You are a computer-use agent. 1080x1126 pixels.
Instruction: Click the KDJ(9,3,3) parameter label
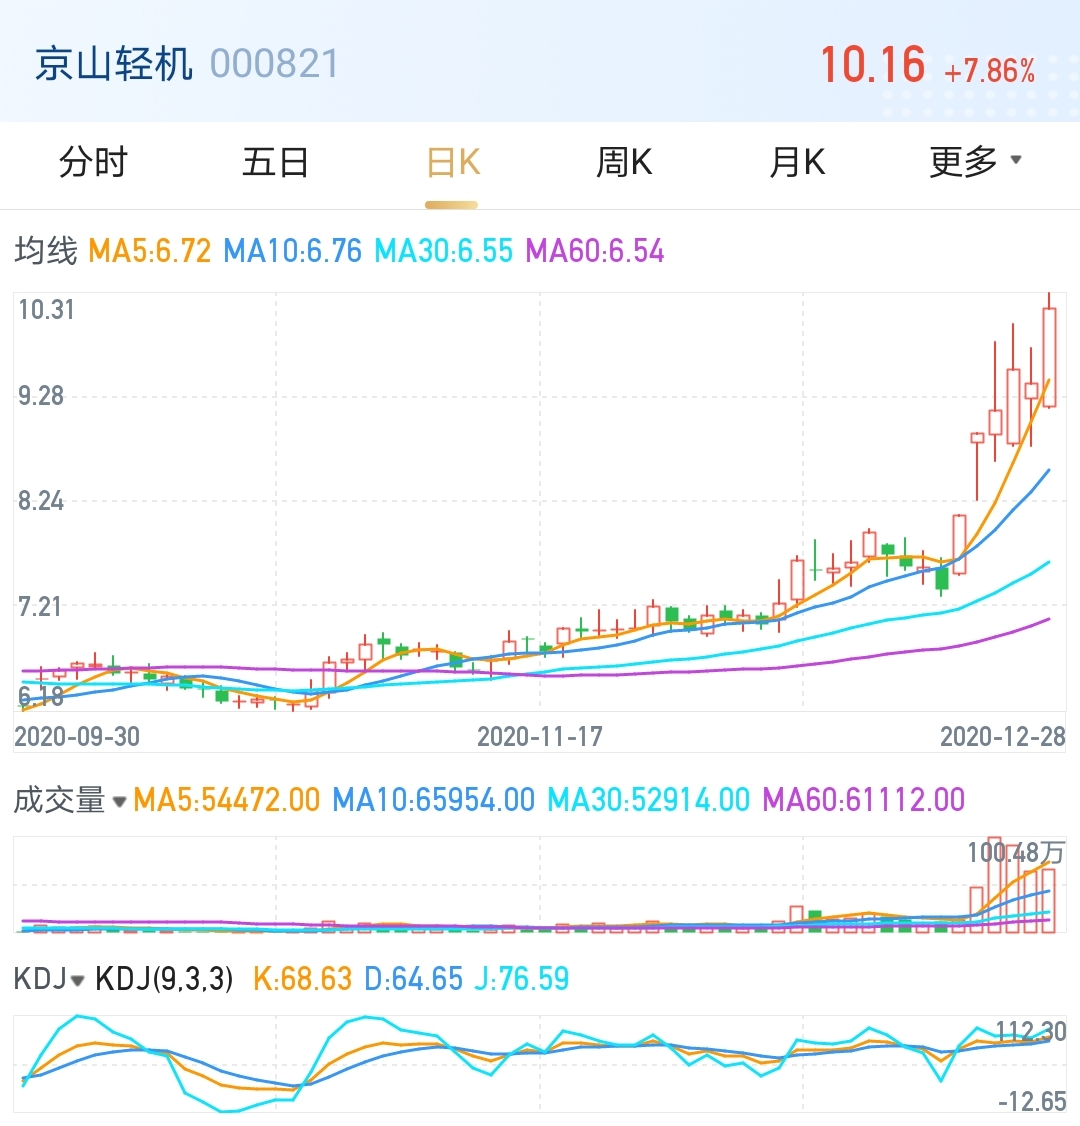164,979
